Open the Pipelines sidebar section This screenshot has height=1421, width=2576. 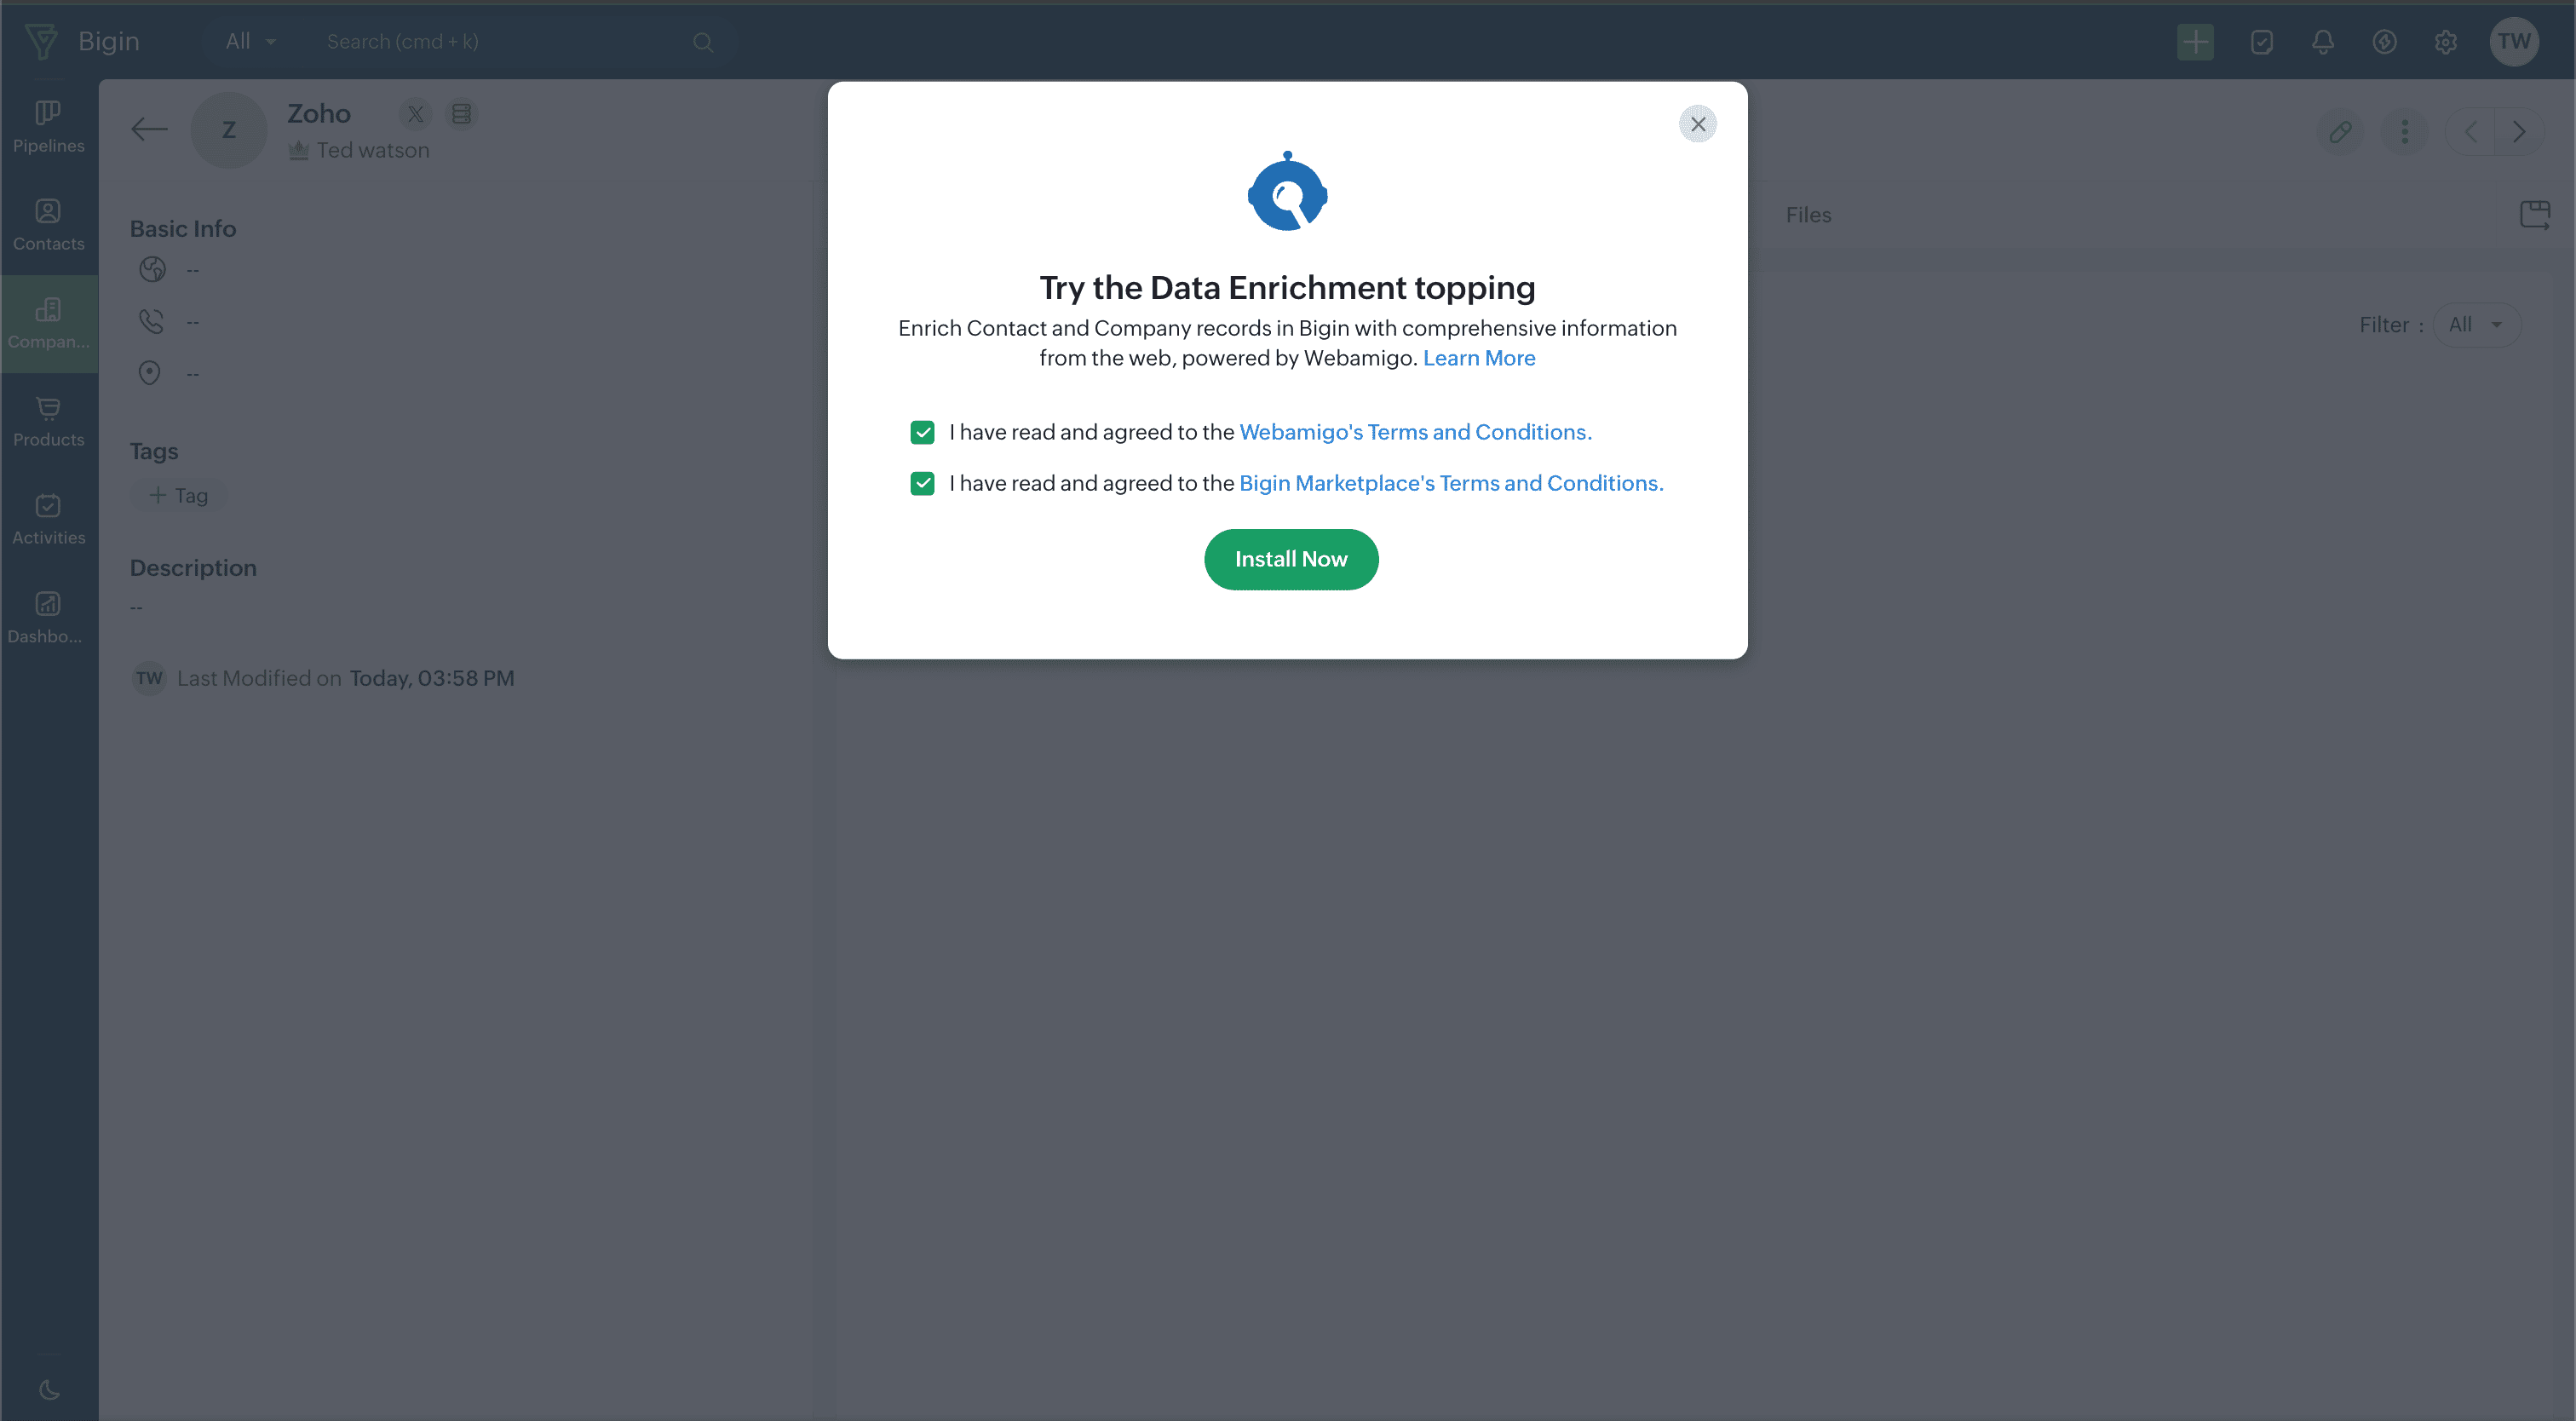[48, 127]
